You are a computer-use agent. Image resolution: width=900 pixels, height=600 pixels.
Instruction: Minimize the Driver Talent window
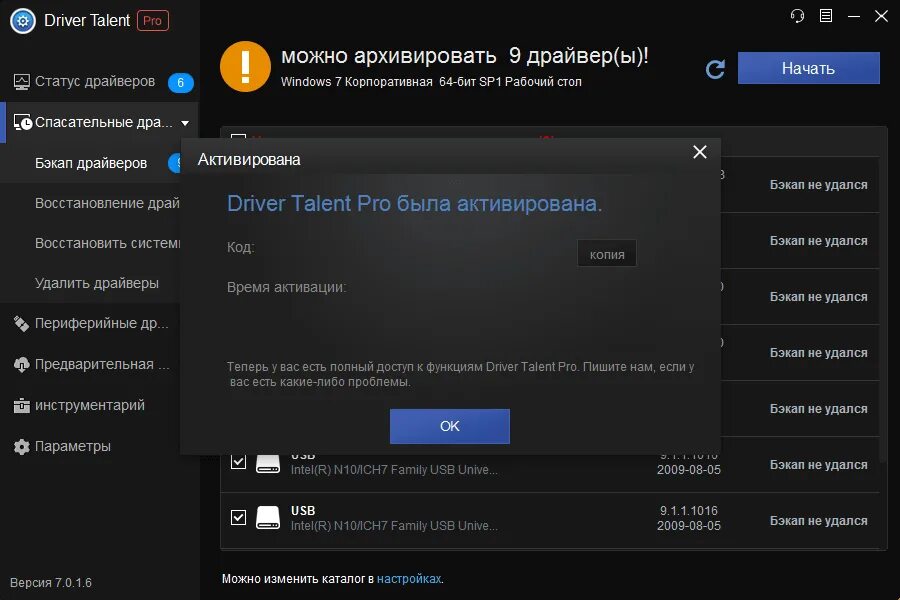tap(854, 16)
